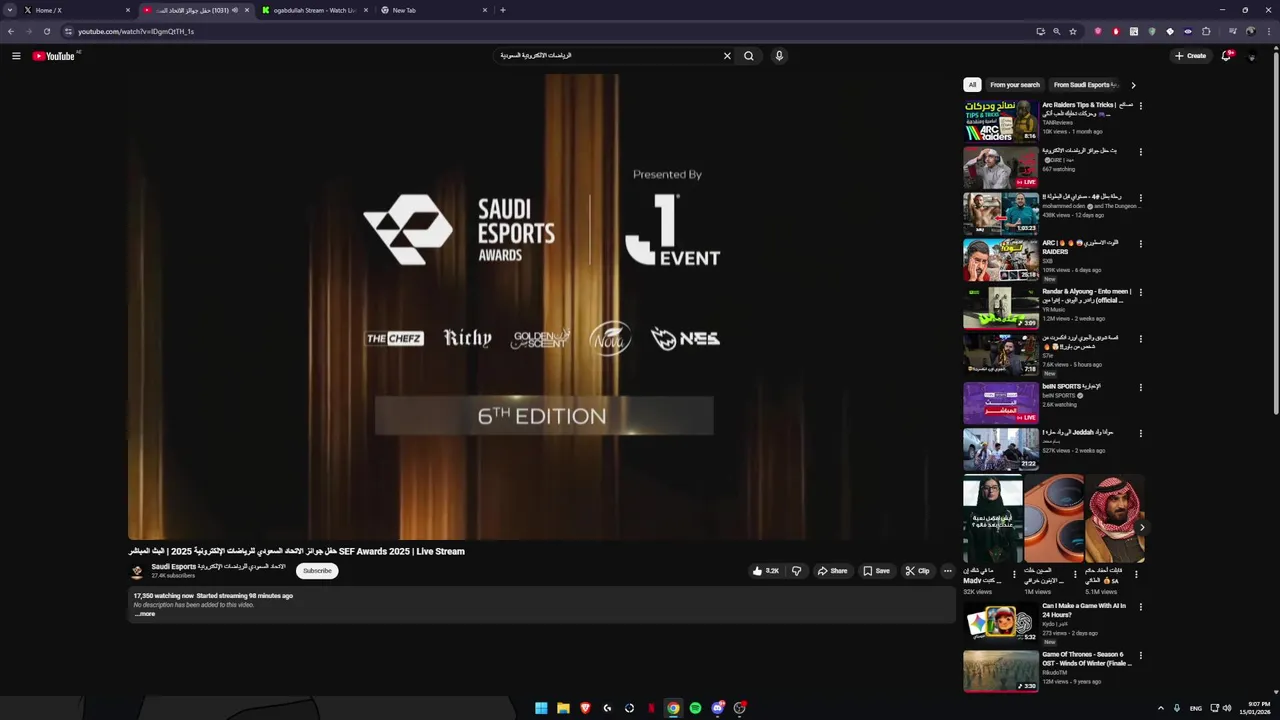Open options for the SXB ARC Raiders video

click(x=1141, y=244)
